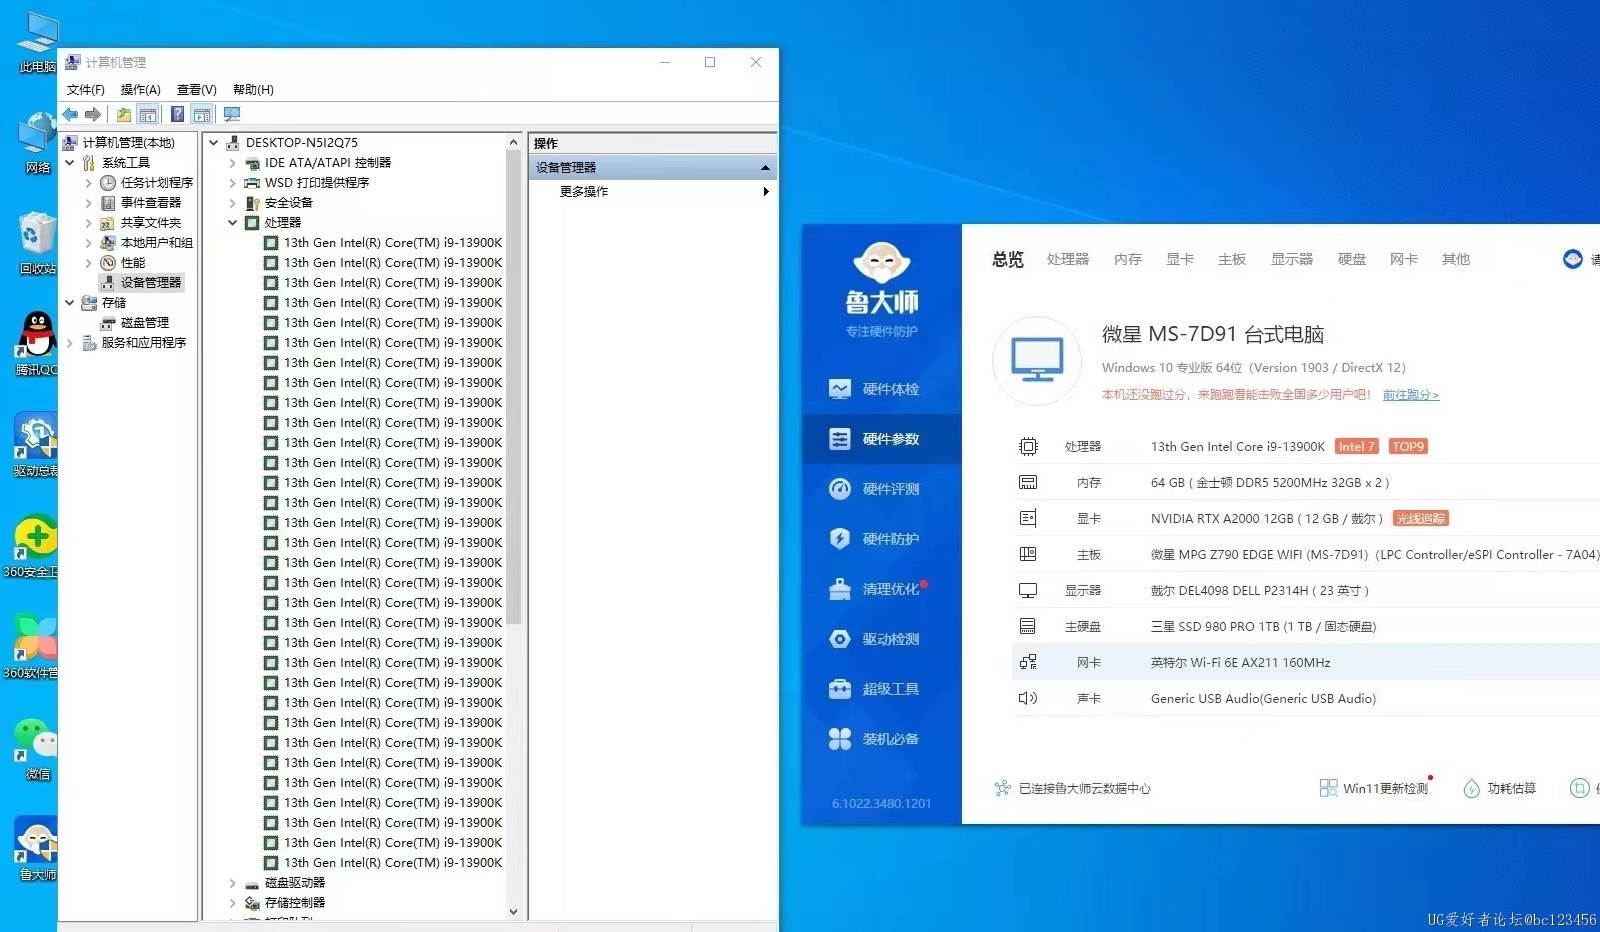
Task: Click 功耗估算 button
Action: [x=1499, y=788]
